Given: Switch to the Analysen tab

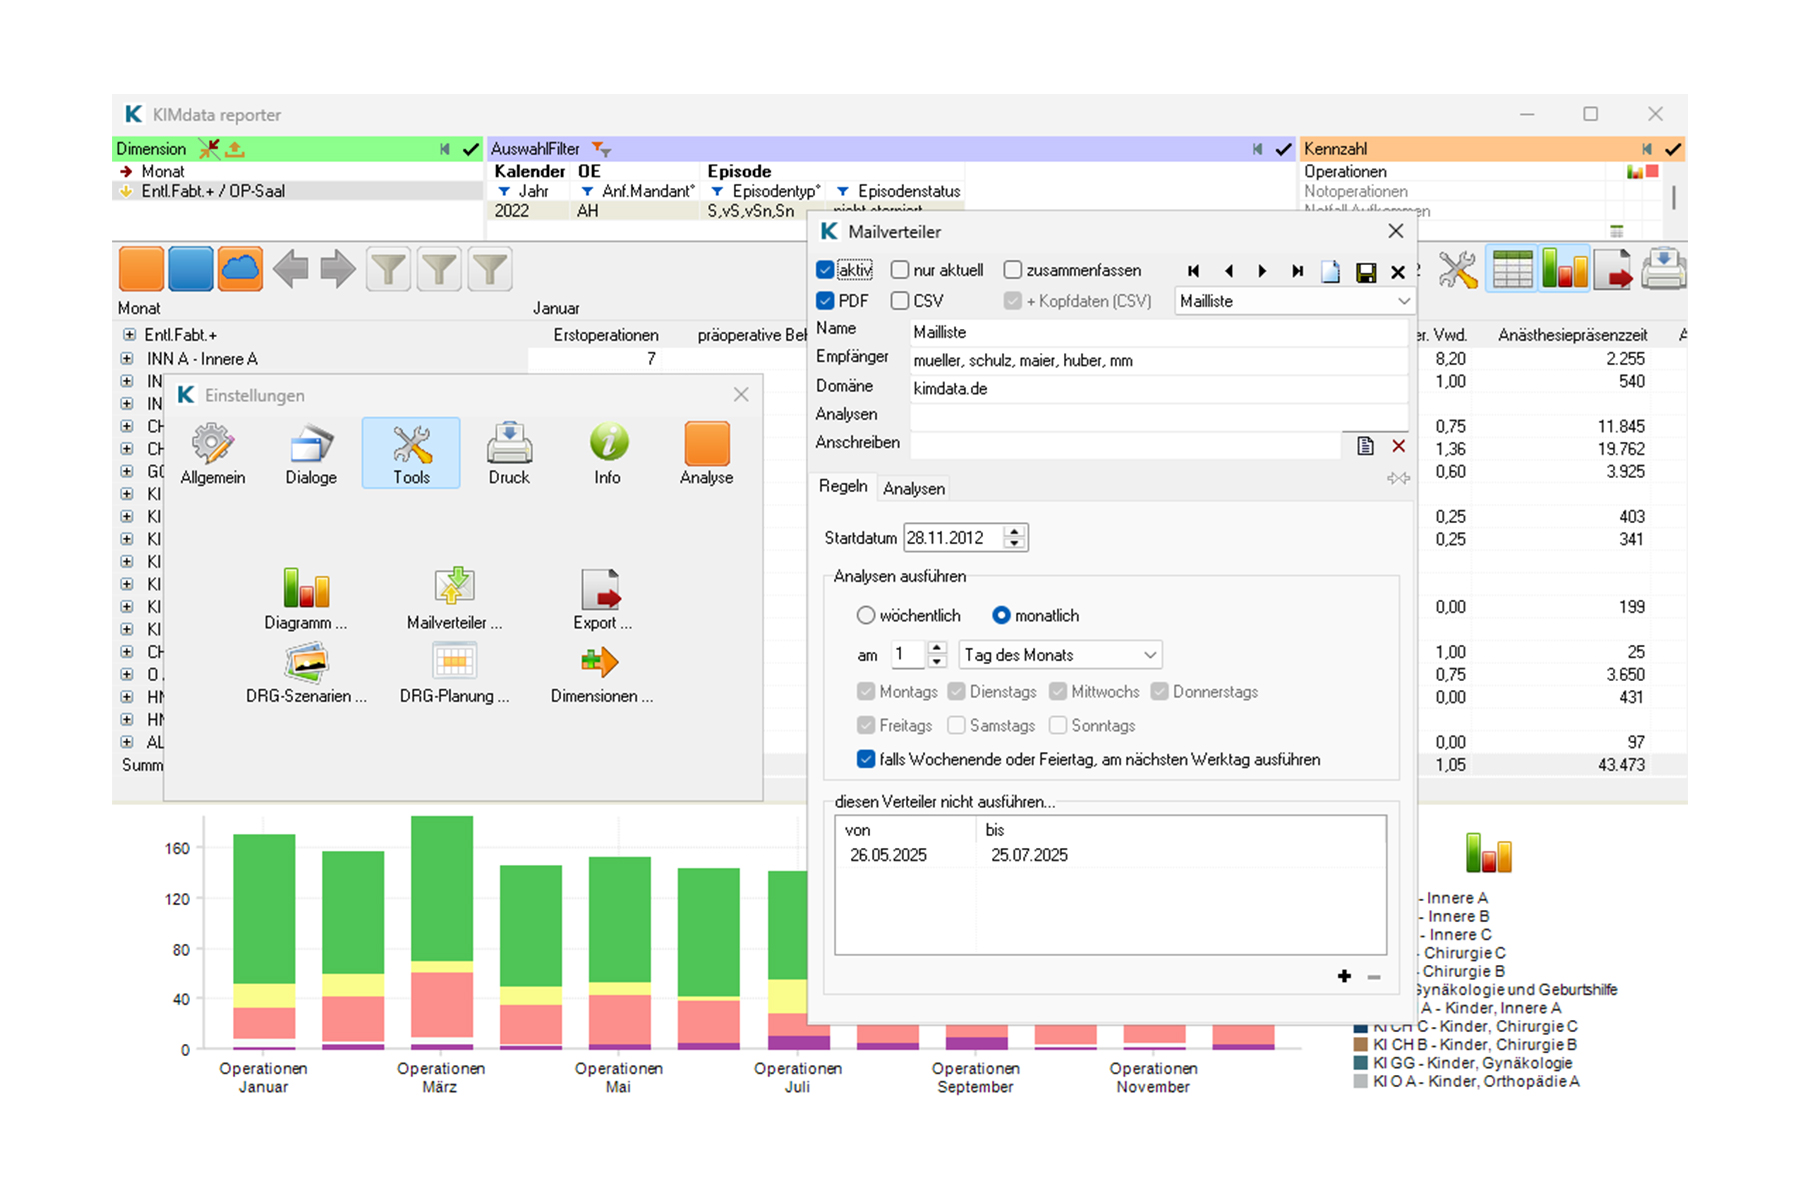Looking at the screenshot, I should click(913, 488).
